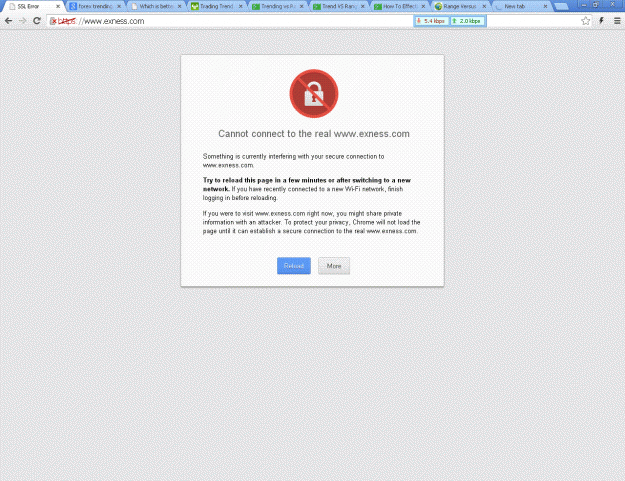625x481 pixels.
Task: Minimize the Chrome window
Action: tap(584, 4)
